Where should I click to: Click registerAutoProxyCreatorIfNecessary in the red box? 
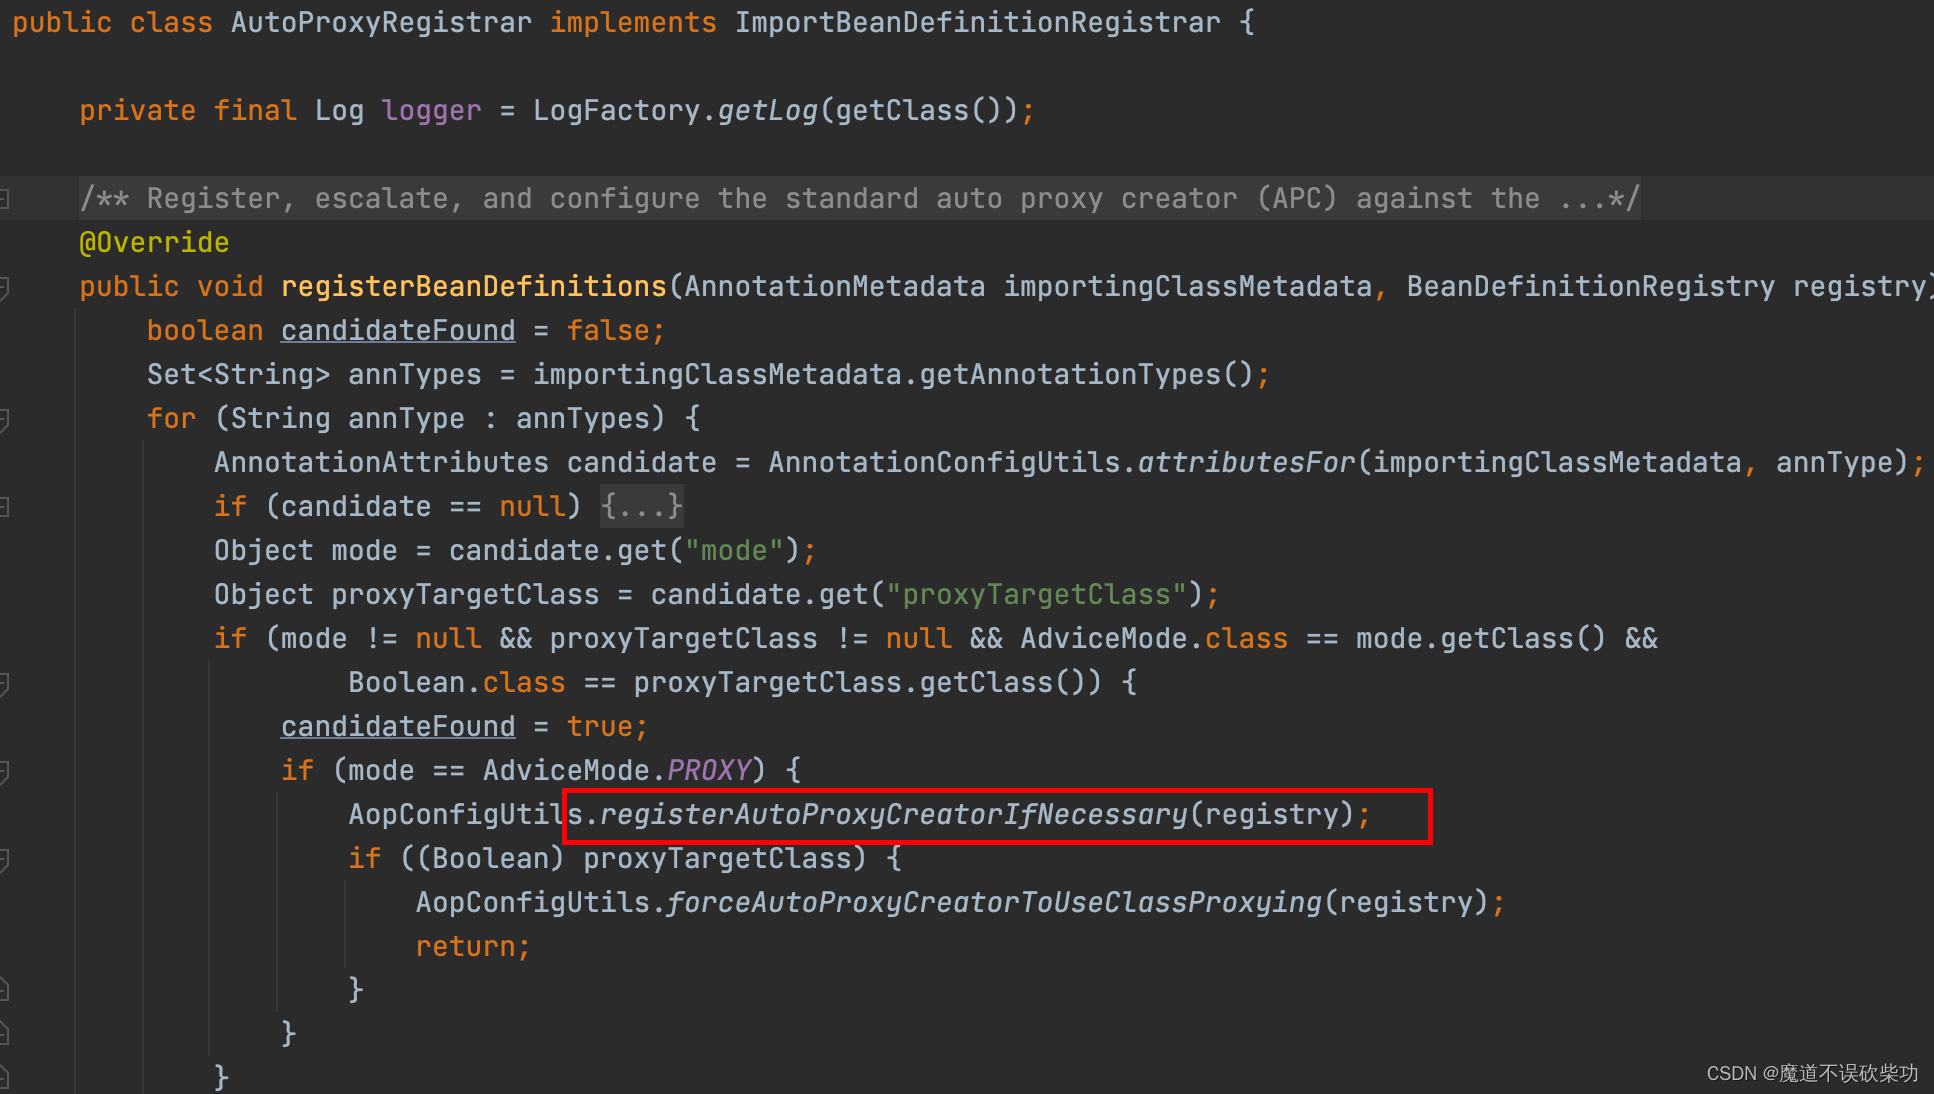point(893,815)
